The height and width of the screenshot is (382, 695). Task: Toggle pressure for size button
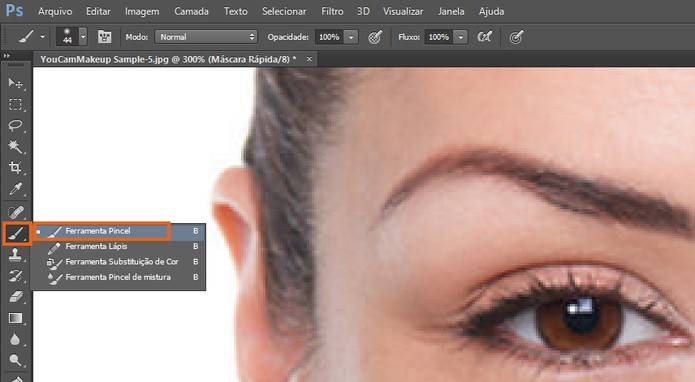pyautogui.click(x=516, y=37)
